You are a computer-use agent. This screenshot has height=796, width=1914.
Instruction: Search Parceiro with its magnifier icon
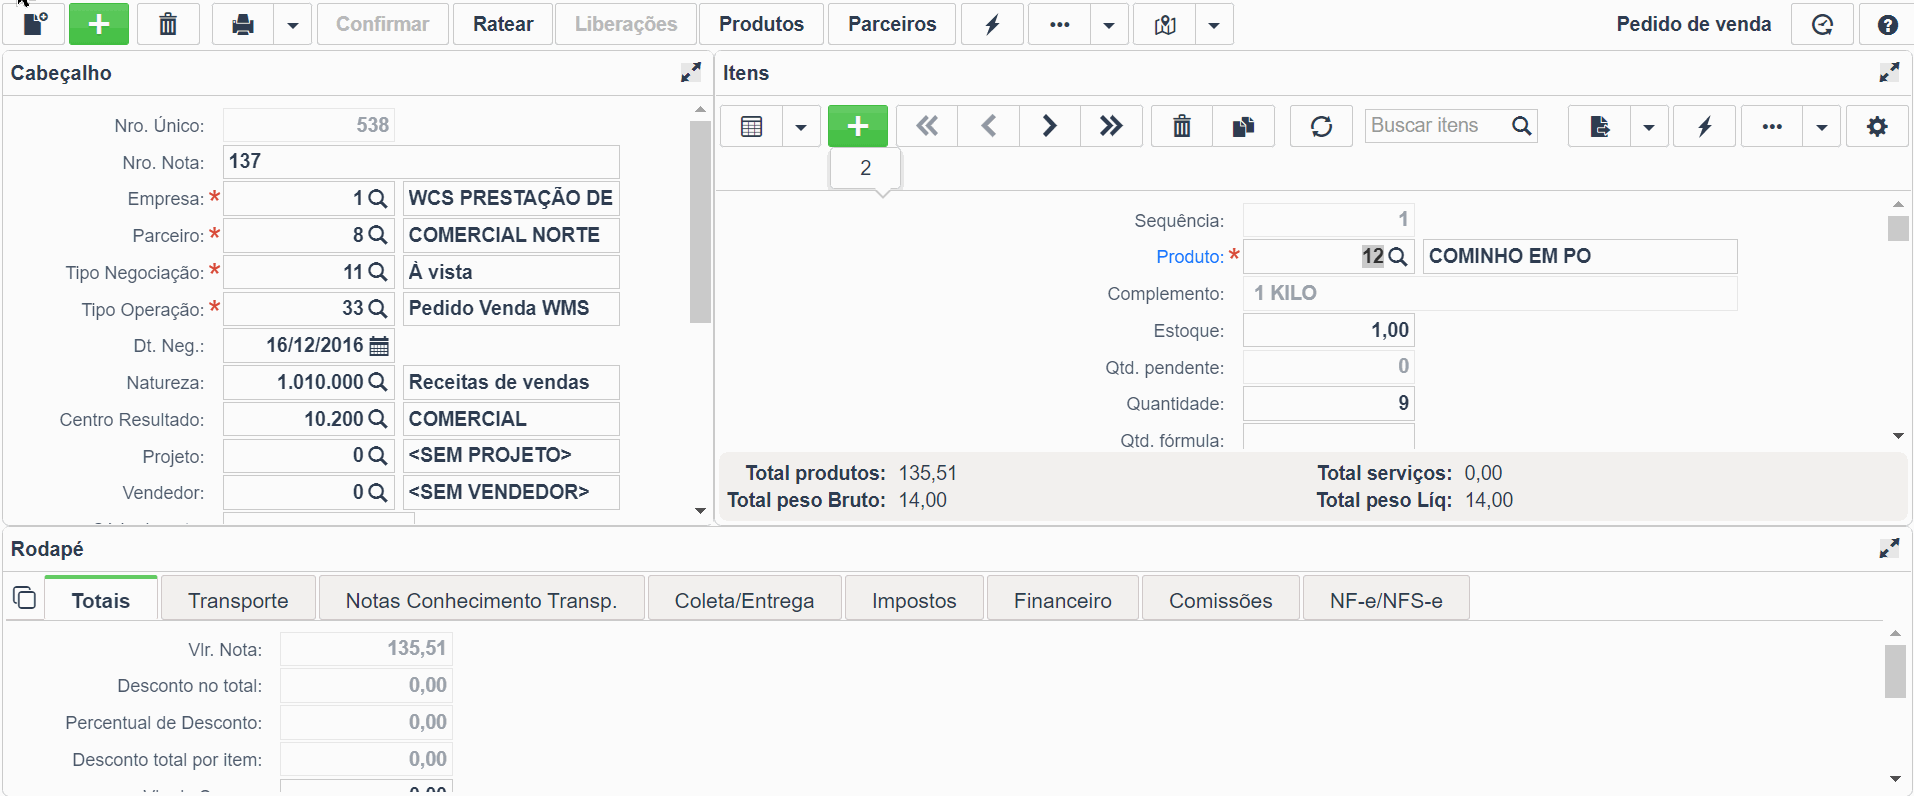[377, 235]
